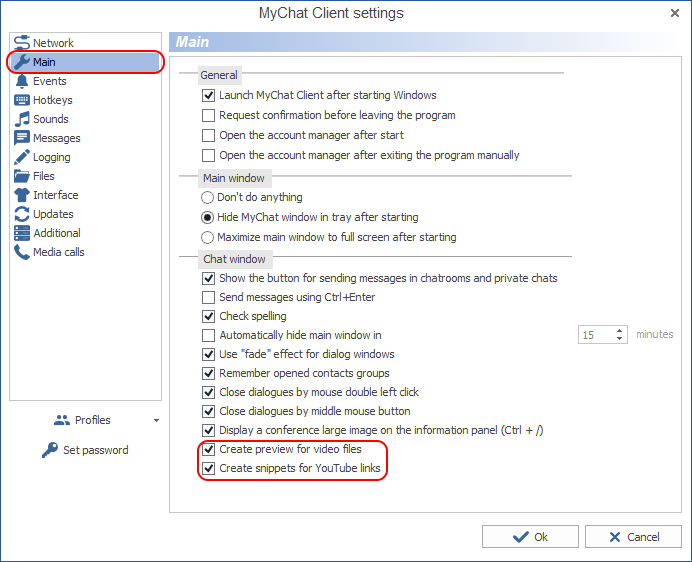Uncheck the Check spelling option
692x562 pixels.
coord(208,316)
